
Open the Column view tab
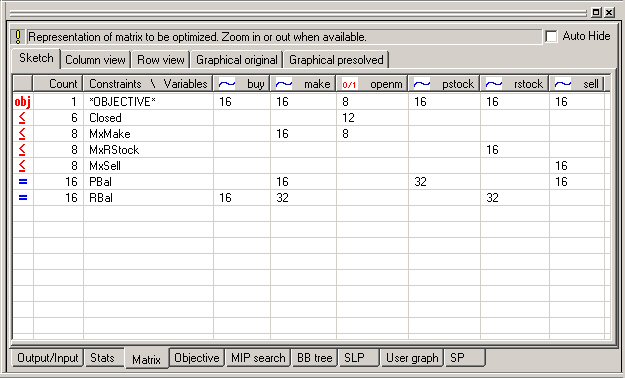tap(95, 60)
